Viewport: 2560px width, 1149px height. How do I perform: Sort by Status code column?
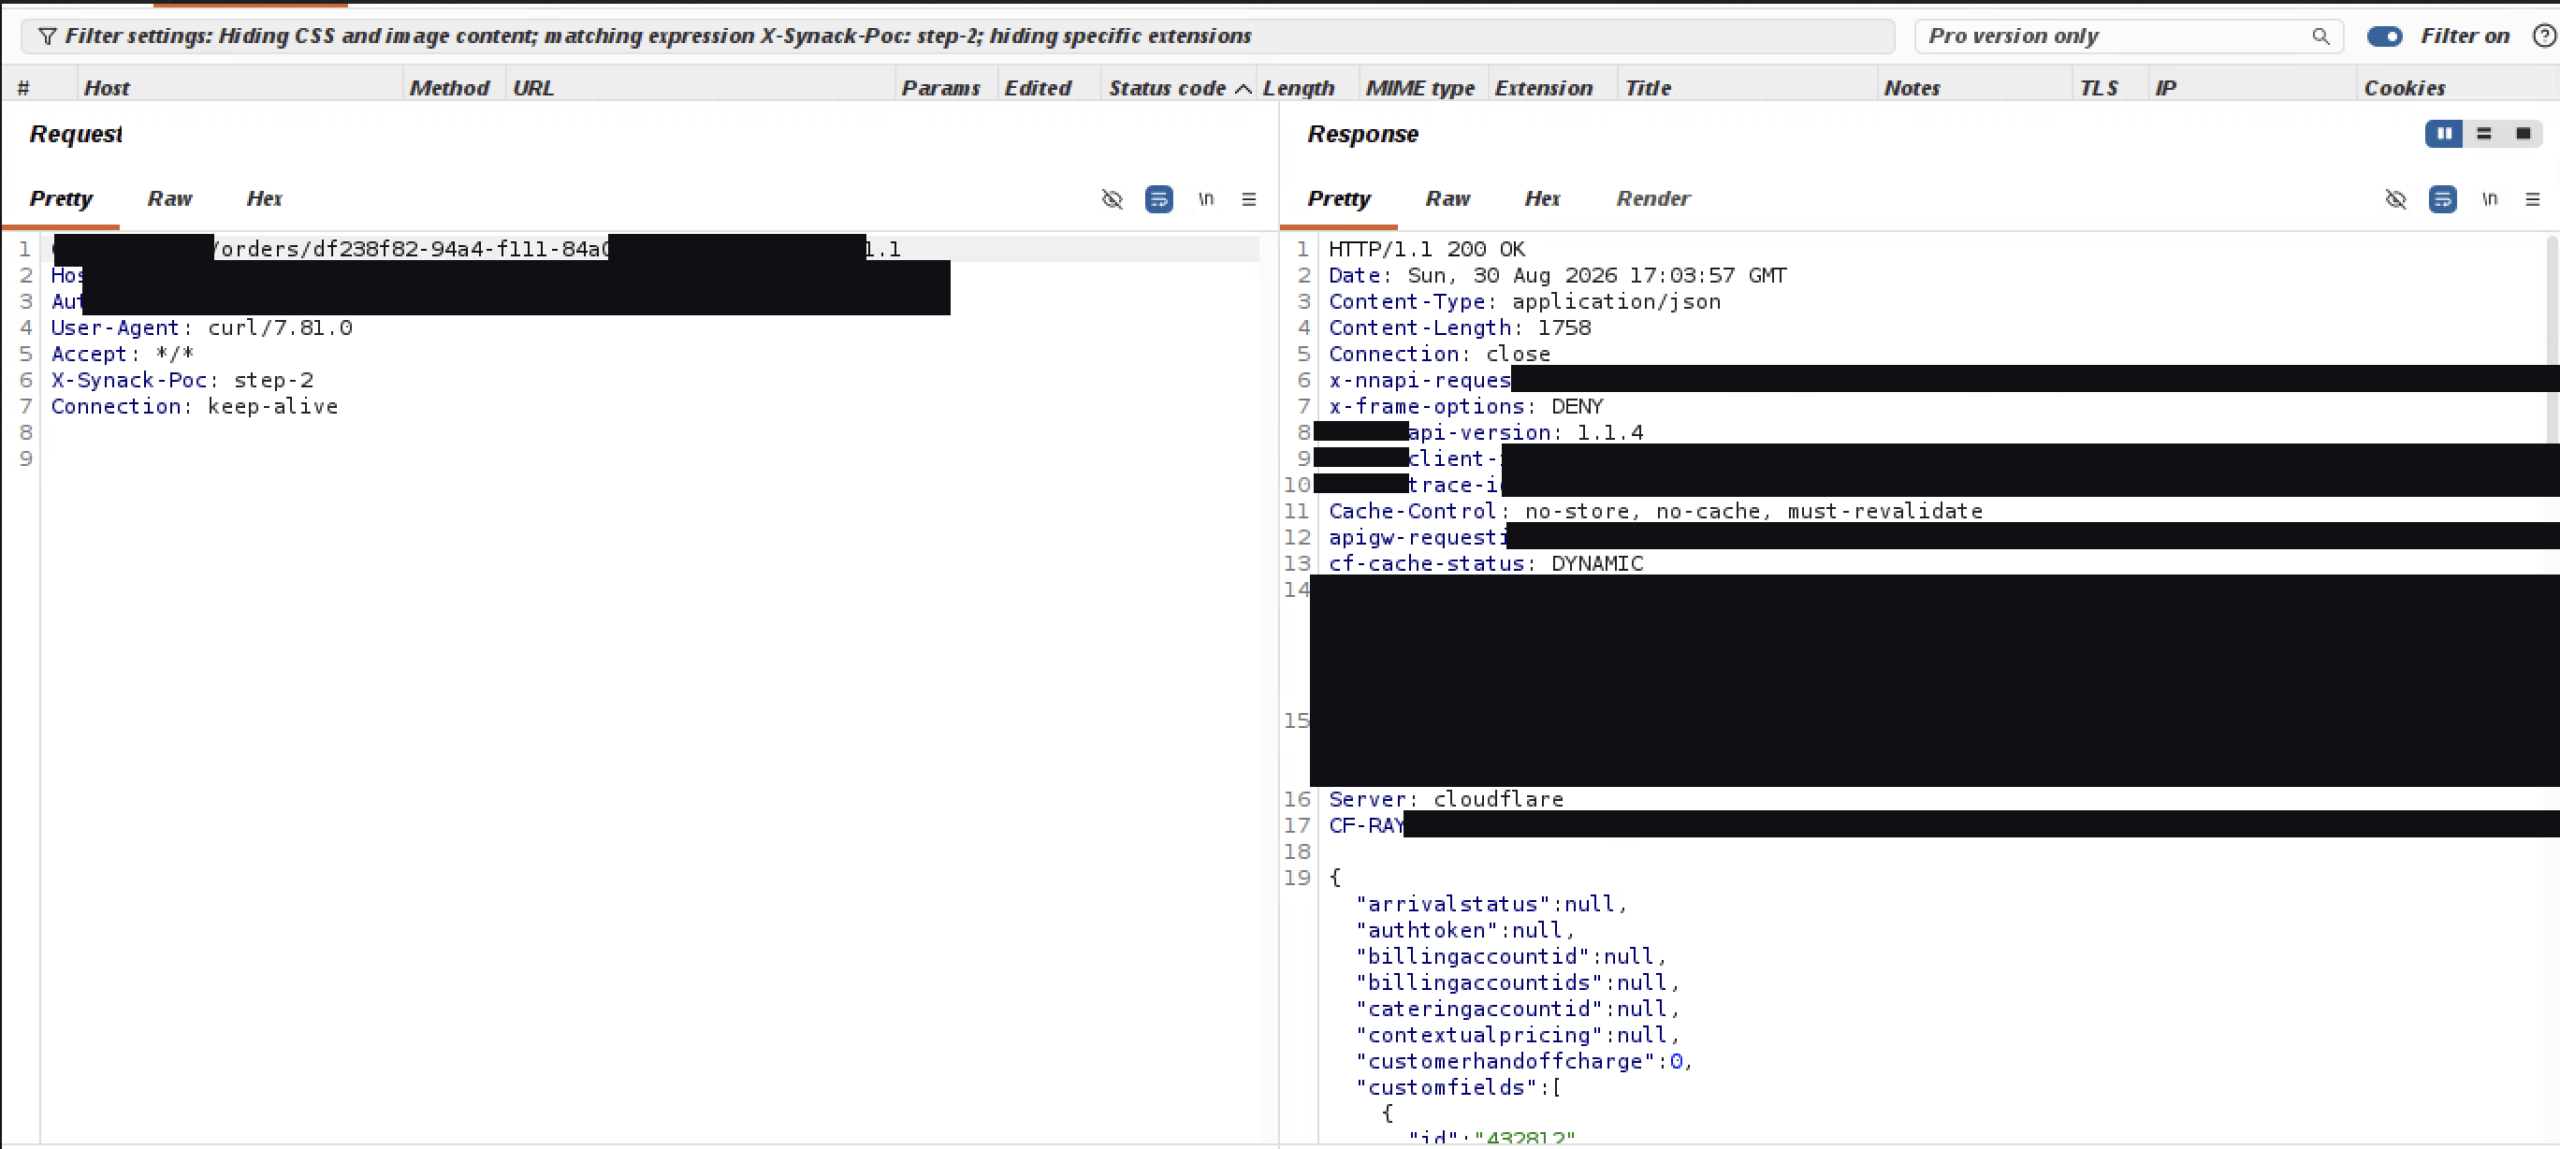1179,88
